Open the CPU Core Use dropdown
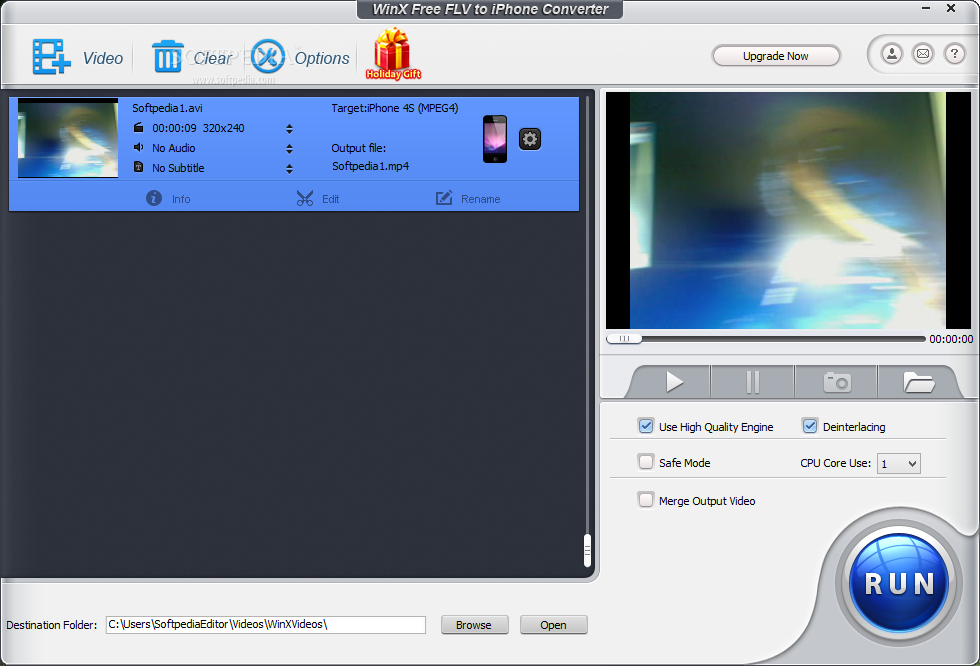Screen dimensions: 980x666 899,464
